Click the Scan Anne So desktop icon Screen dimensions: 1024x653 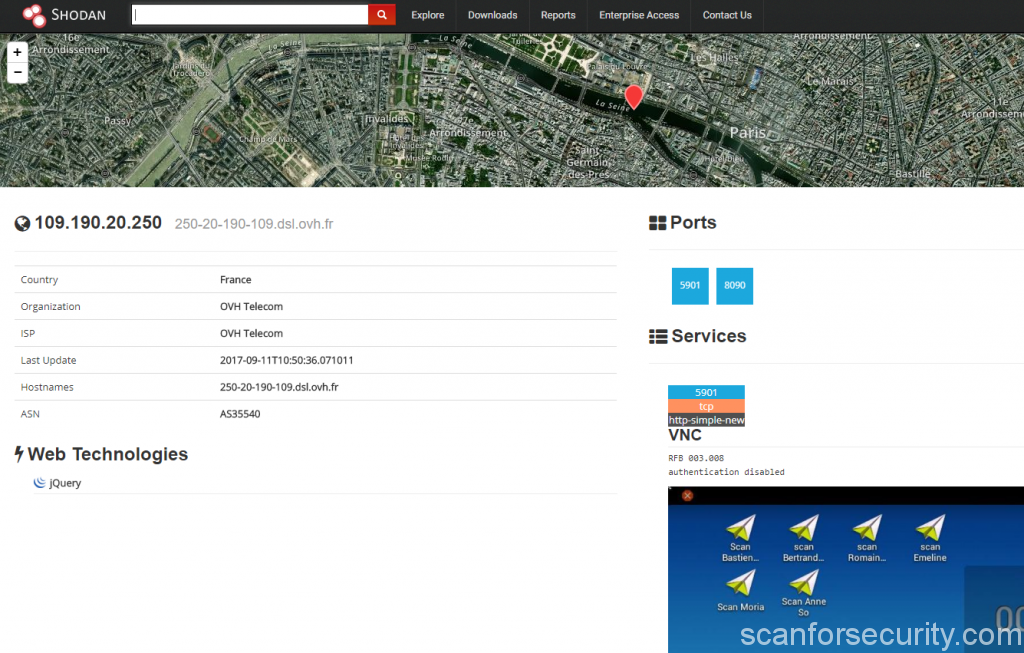[803, 593]
